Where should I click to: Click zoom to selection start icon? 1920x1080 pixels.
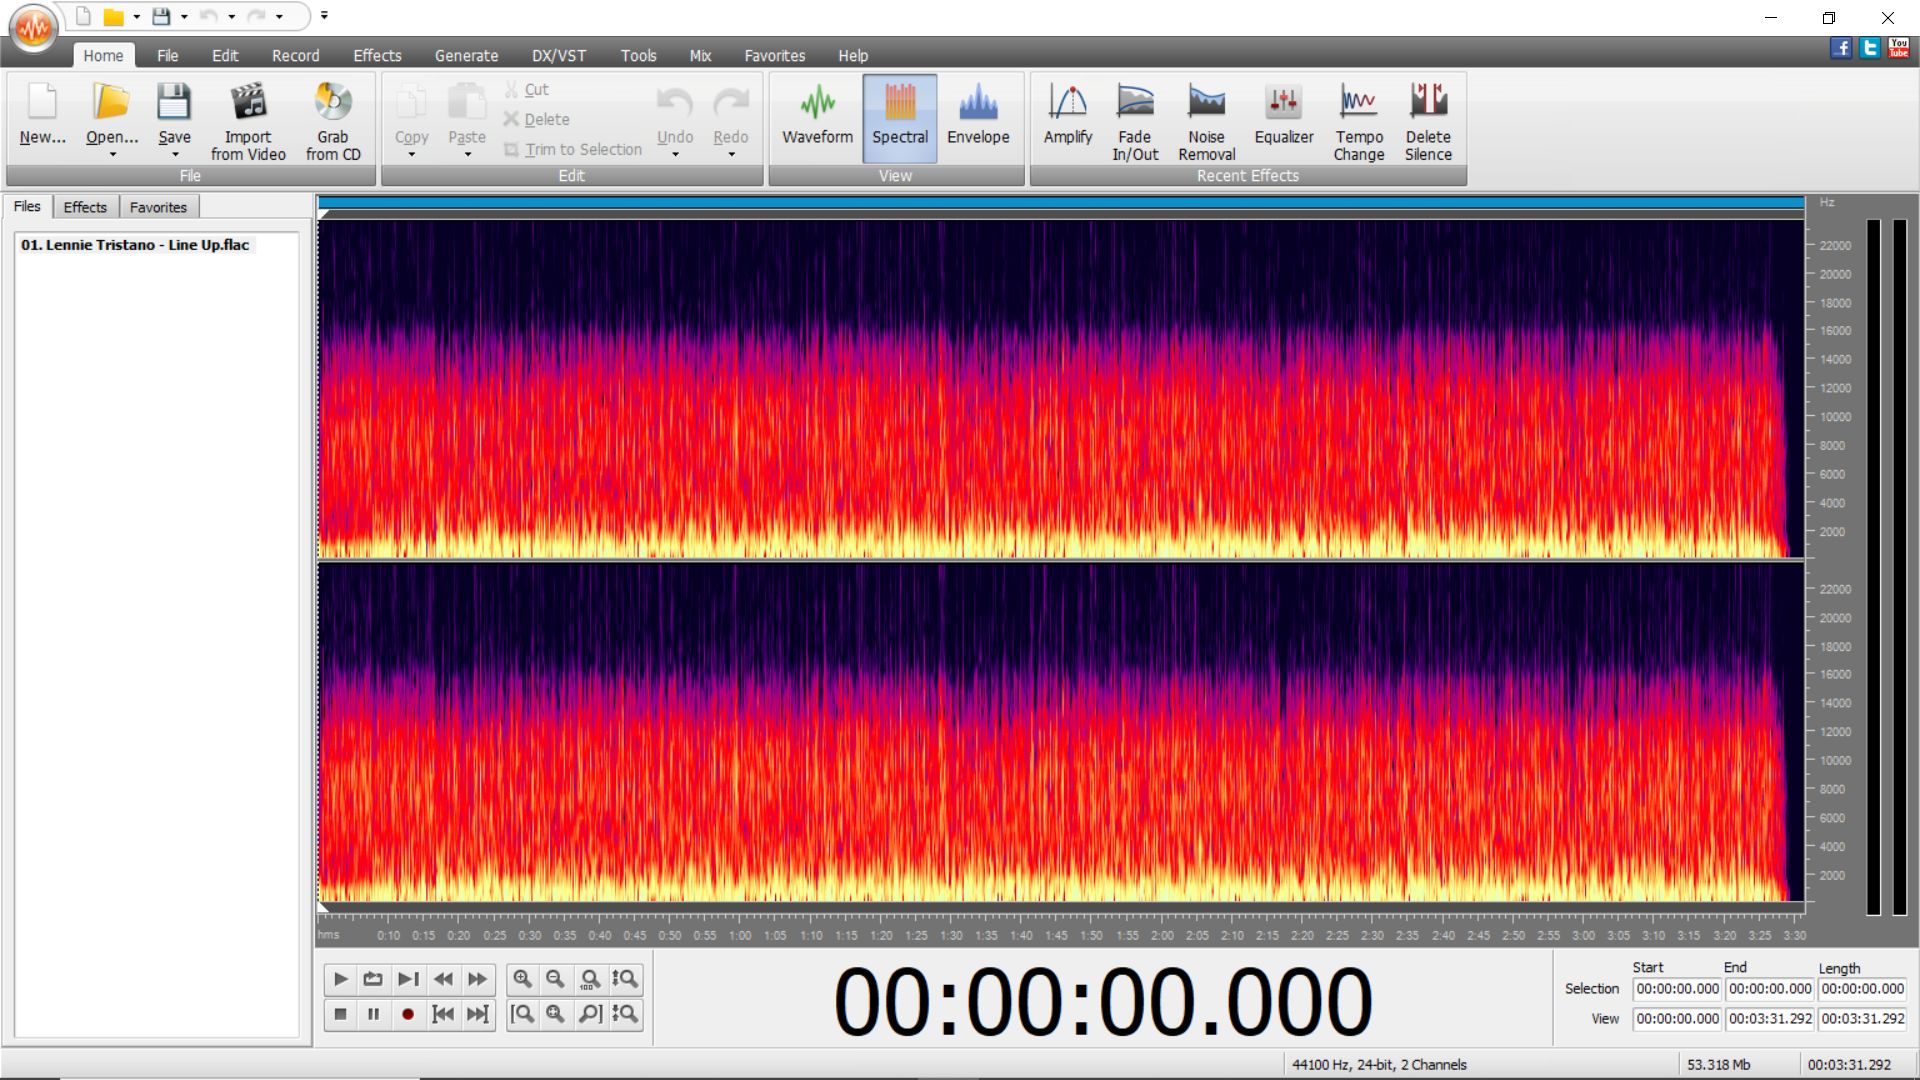tap(522, 1014)
